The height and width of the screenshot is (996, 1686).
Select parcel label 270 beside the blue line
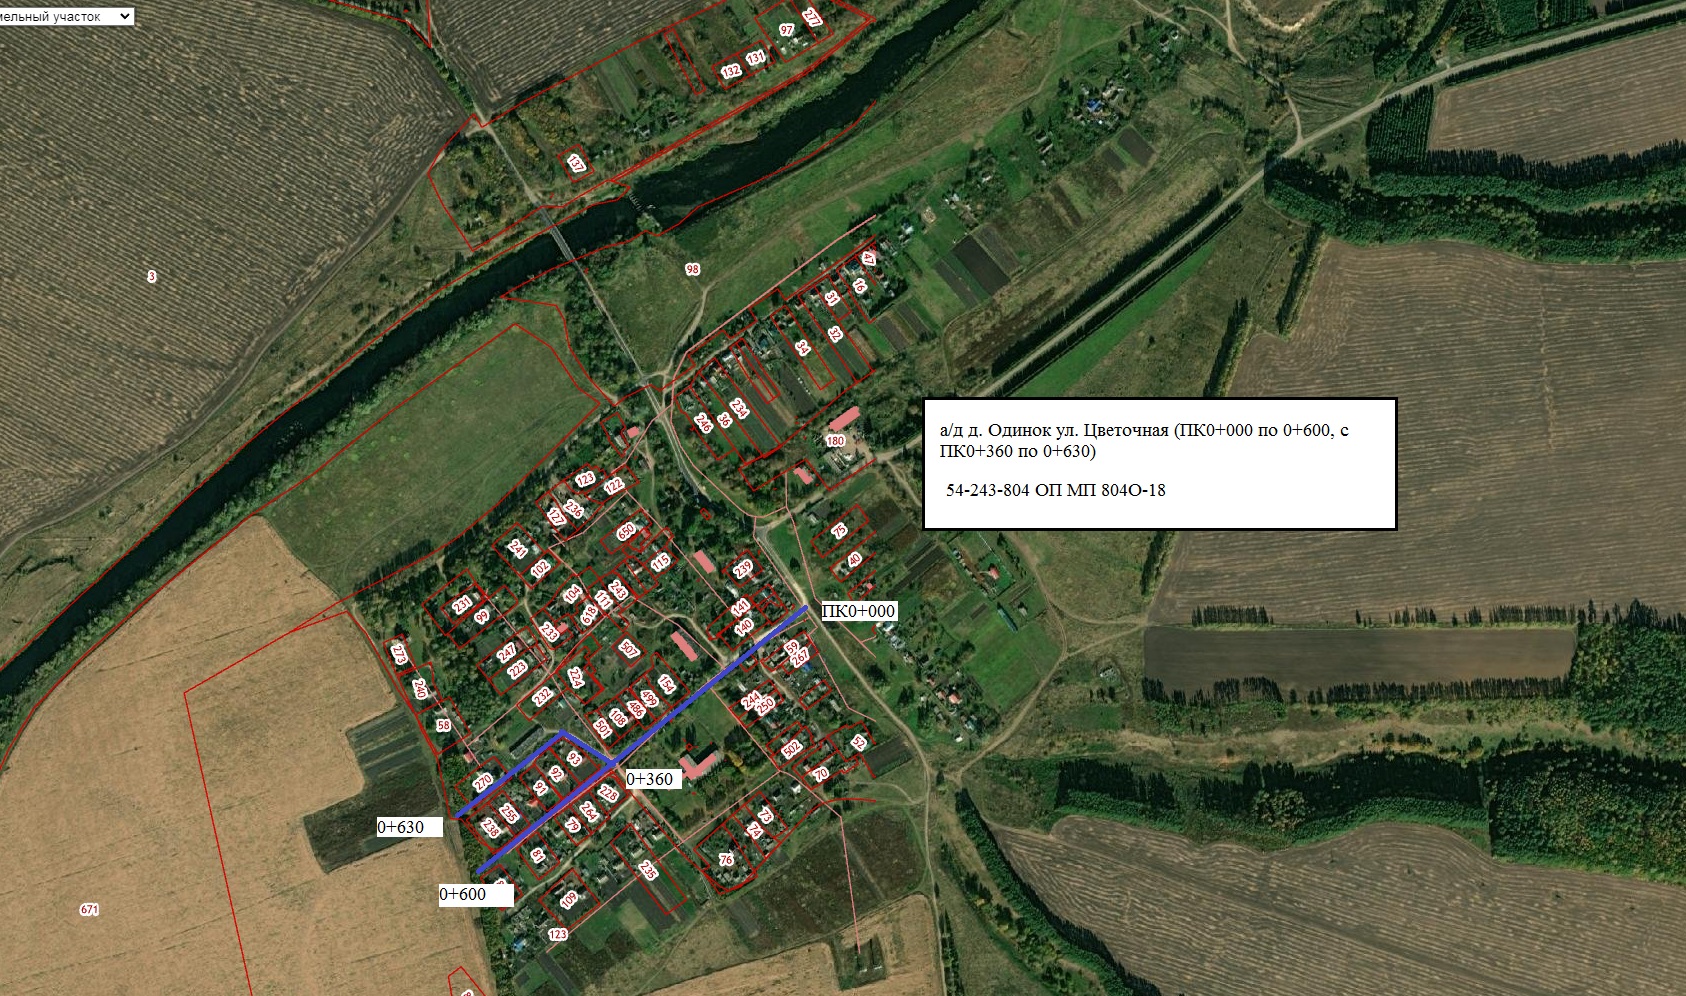tap(483, 782)
